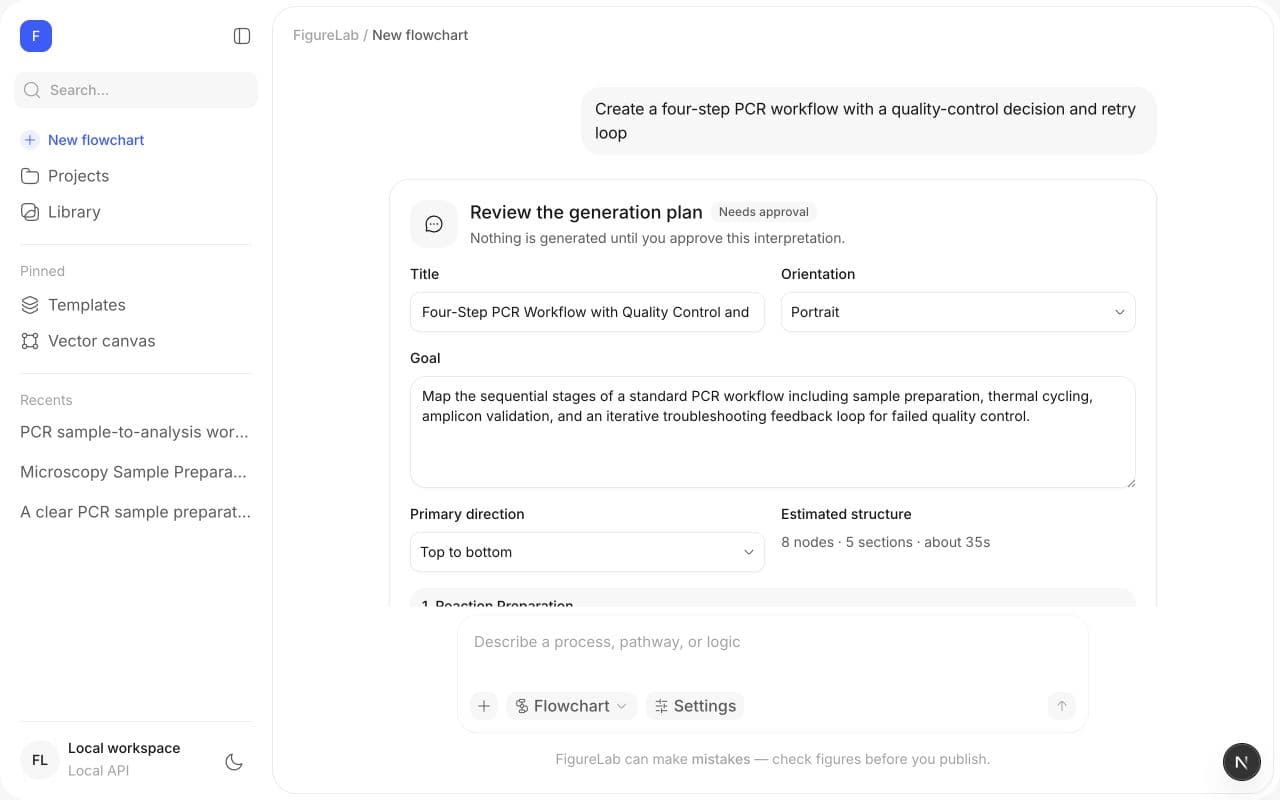1280x800 pixels.
Task: Click the 'Local workspace' label
Action: [x=124, y=748]
